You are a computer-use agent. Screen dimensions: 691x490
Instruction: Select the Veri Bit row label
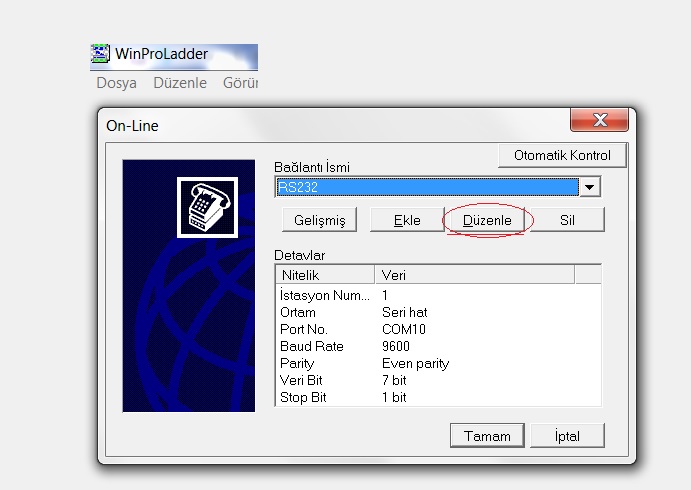point(301,380)
